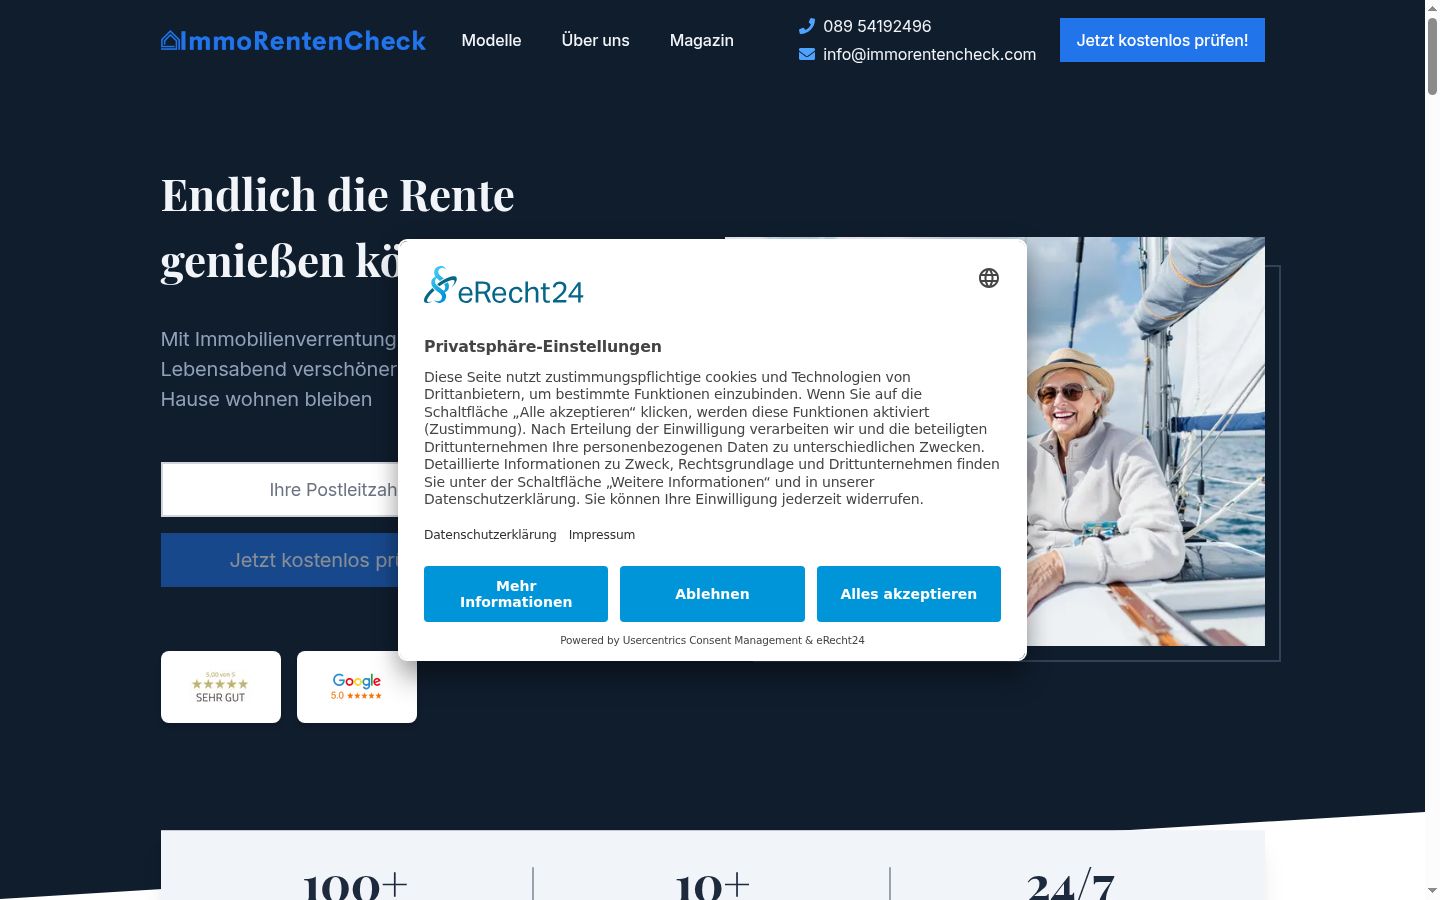
Task: Click Mehr Informationen button
Action: 516,594
